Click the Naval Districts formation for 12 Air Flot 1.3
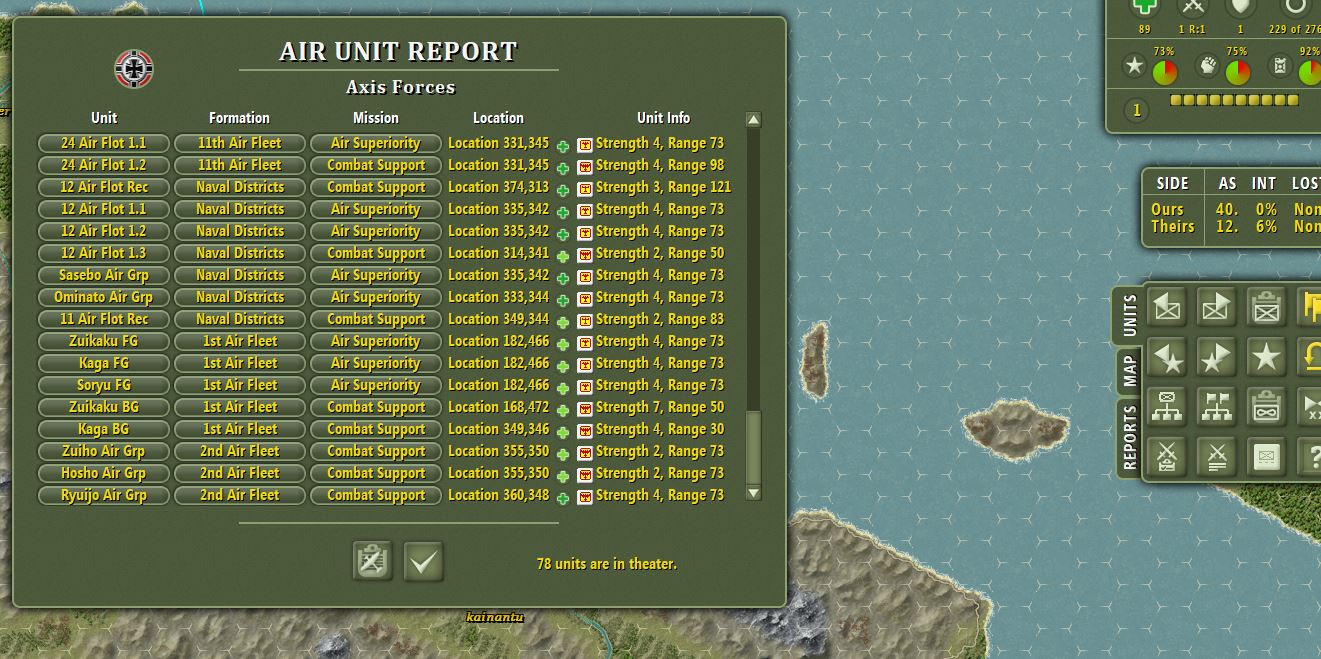 pos(240,253)
